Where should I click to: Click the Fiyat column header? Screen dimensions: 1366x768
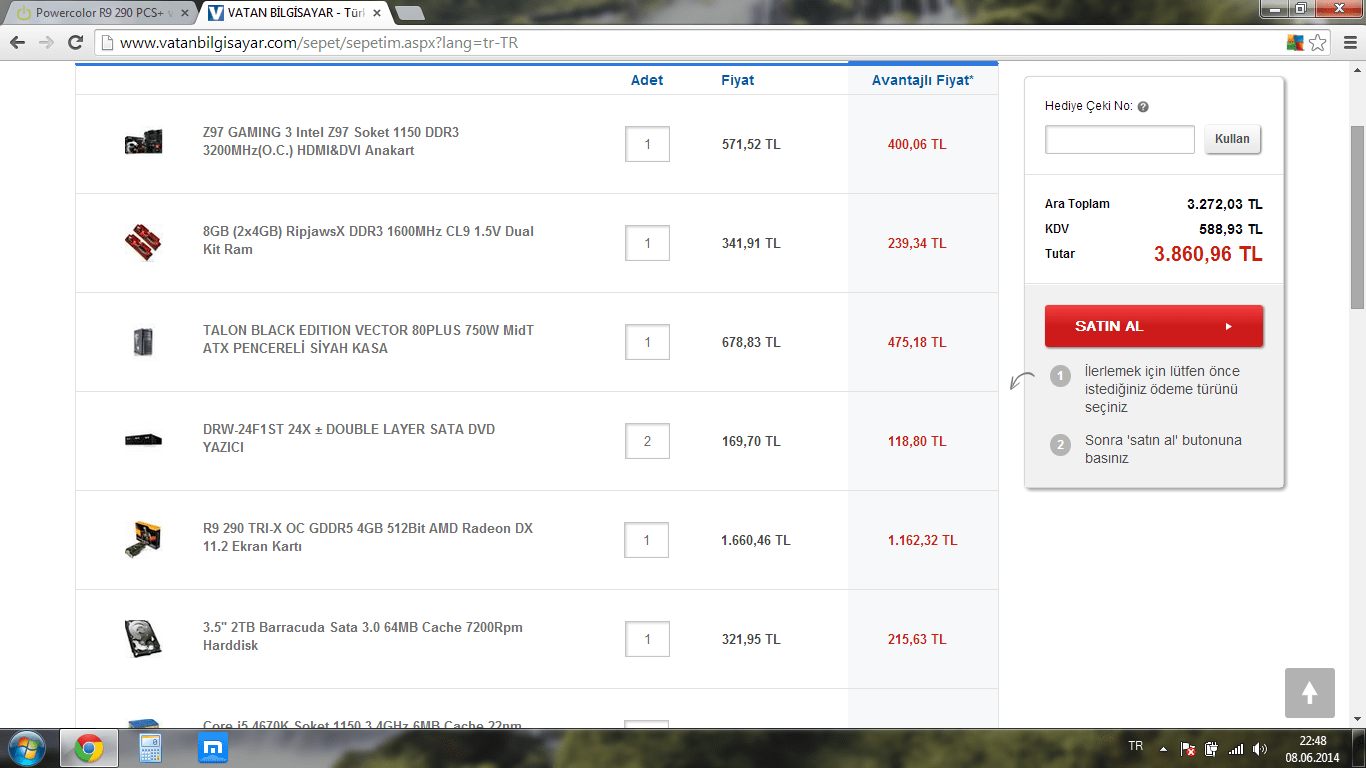click(x=738, y=80)
